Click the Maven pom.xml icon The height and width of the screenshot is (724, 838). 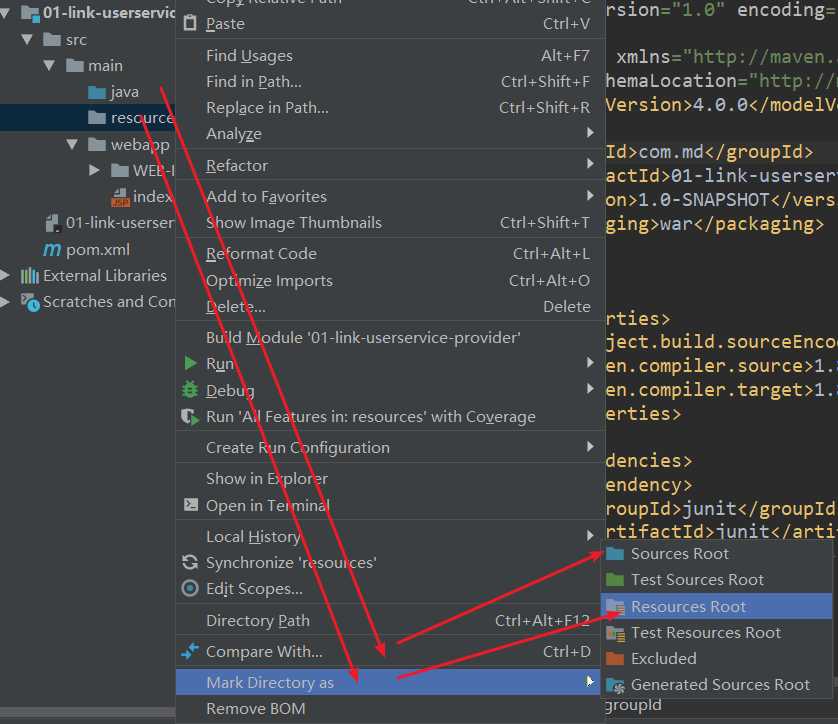click(x=52, y=250)
